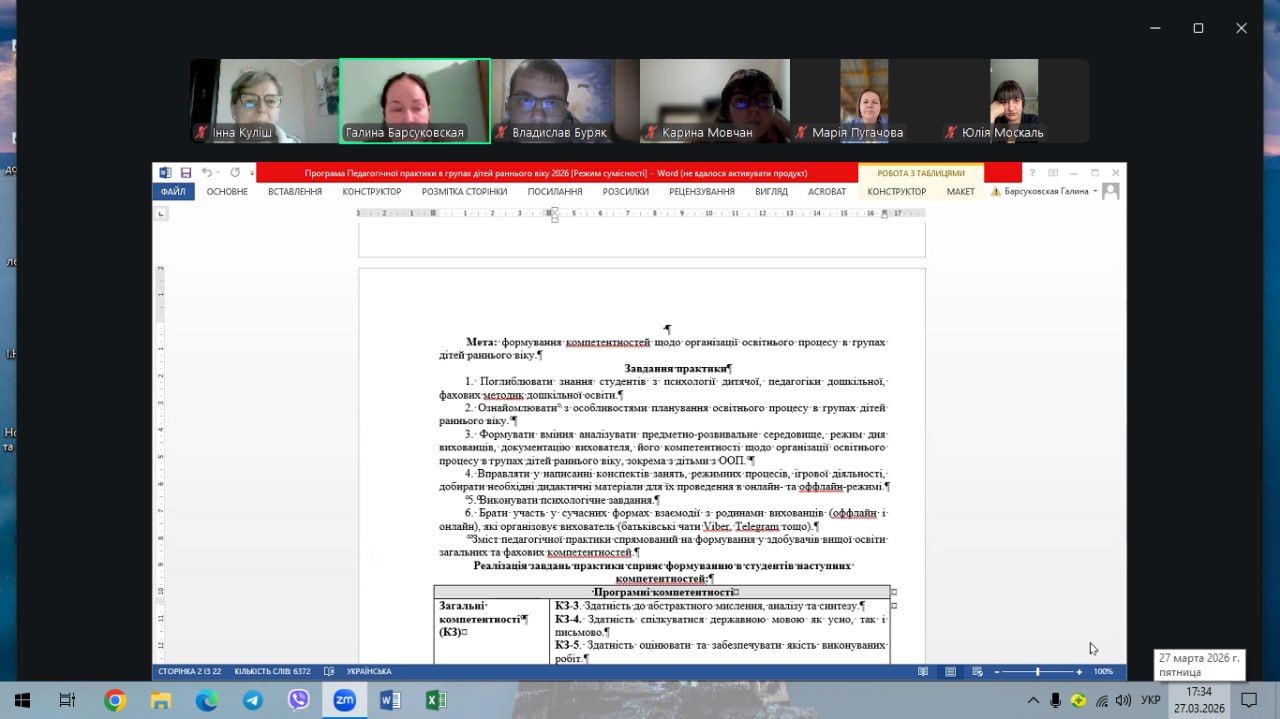The width and height of the screenshot is (1280, 719).
Task: Switch to Print Layout view in status bar
Action: 950,672
